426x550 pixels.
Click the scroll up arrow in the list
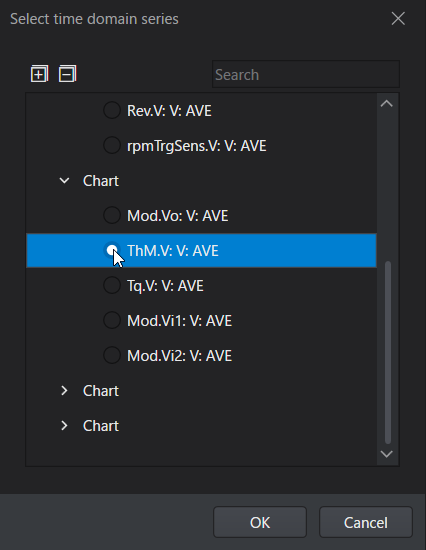387,103
